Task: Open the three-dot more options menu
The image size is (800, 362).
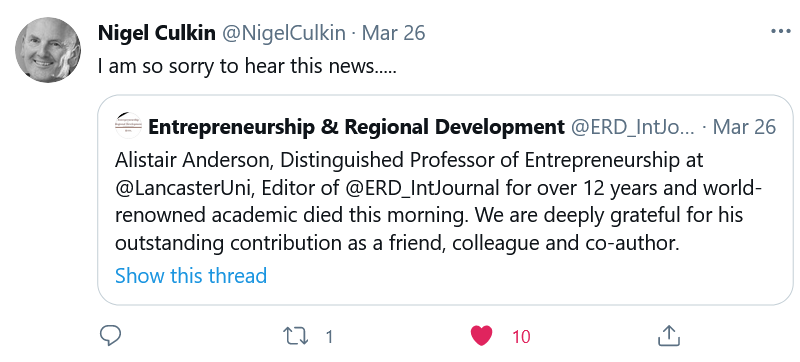Action: point(780,32)
